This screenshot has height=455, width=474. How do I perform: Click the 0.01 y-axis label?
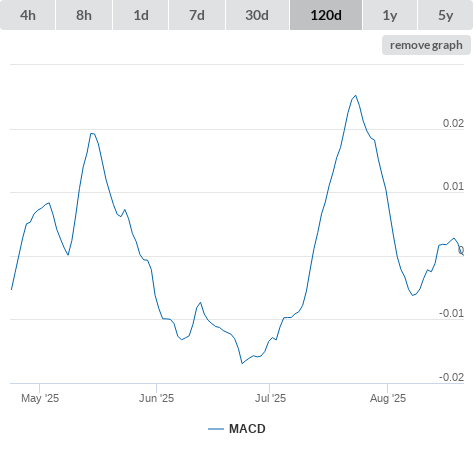453,186
